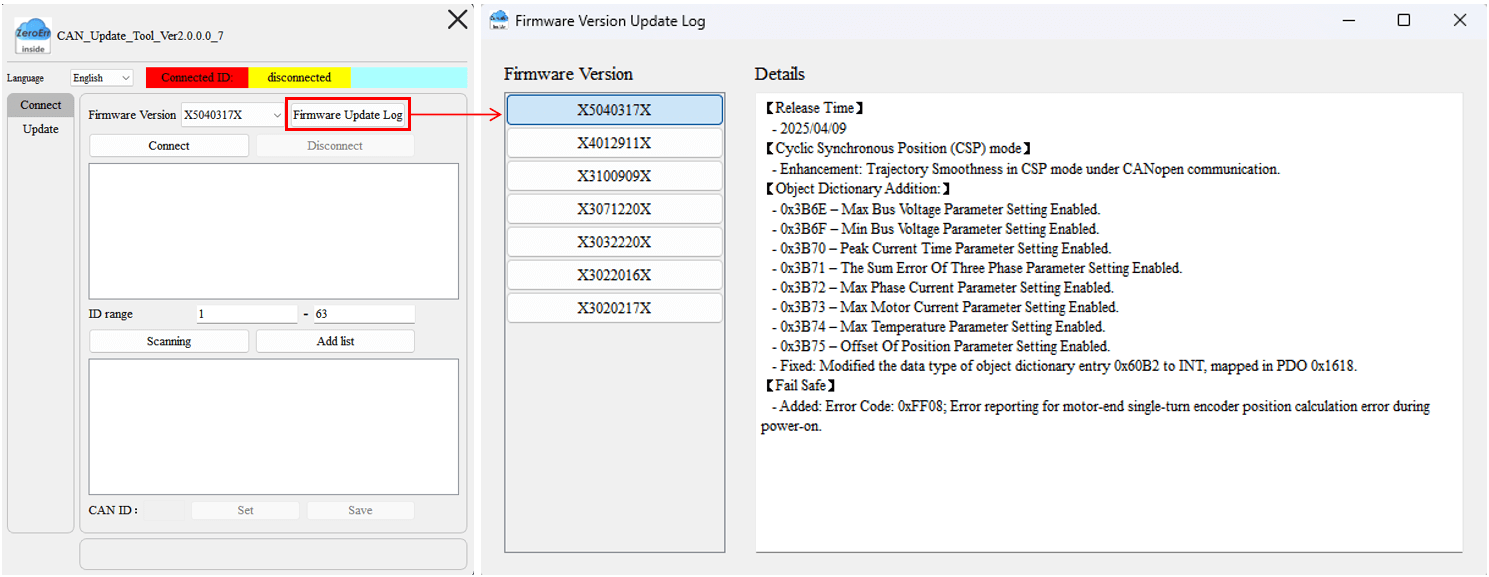This screenshot has height=577, width=1489.
Task: Click the ID range start field
Action: click(x=246, y=314)
